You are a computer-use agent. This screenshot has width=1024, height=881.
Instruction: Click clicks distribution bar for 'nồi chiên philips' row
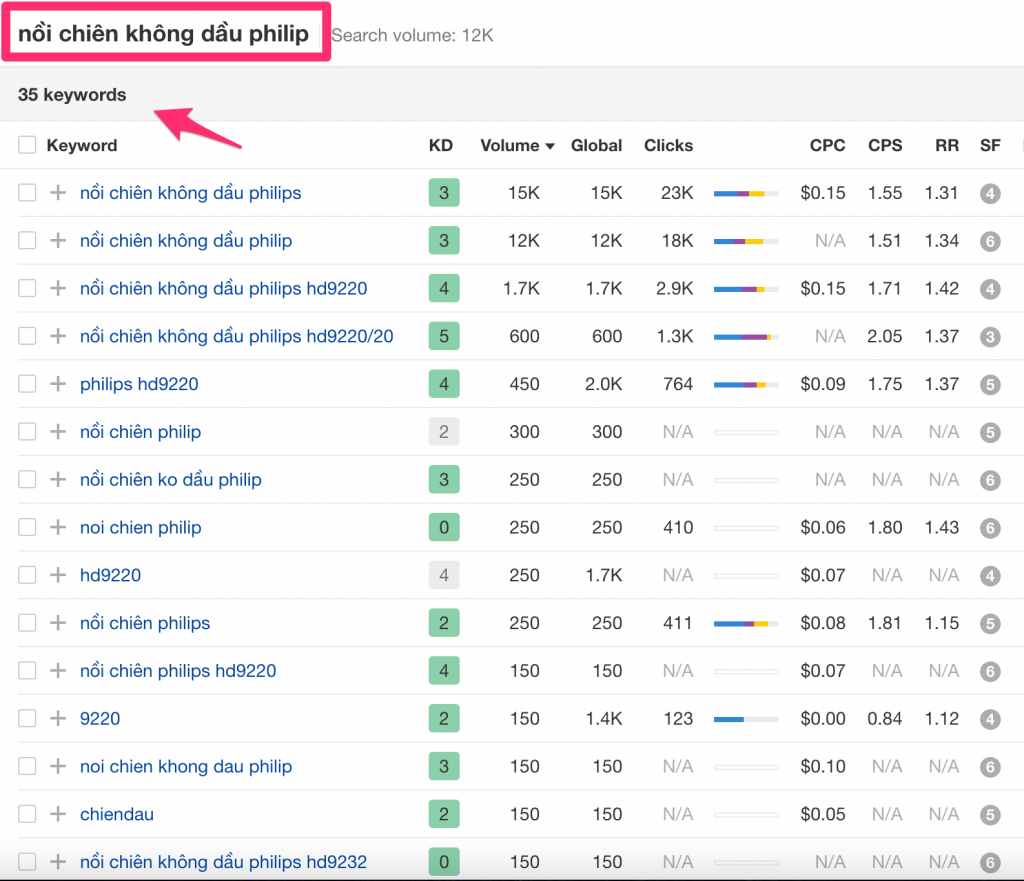click(x=746, y=624)
